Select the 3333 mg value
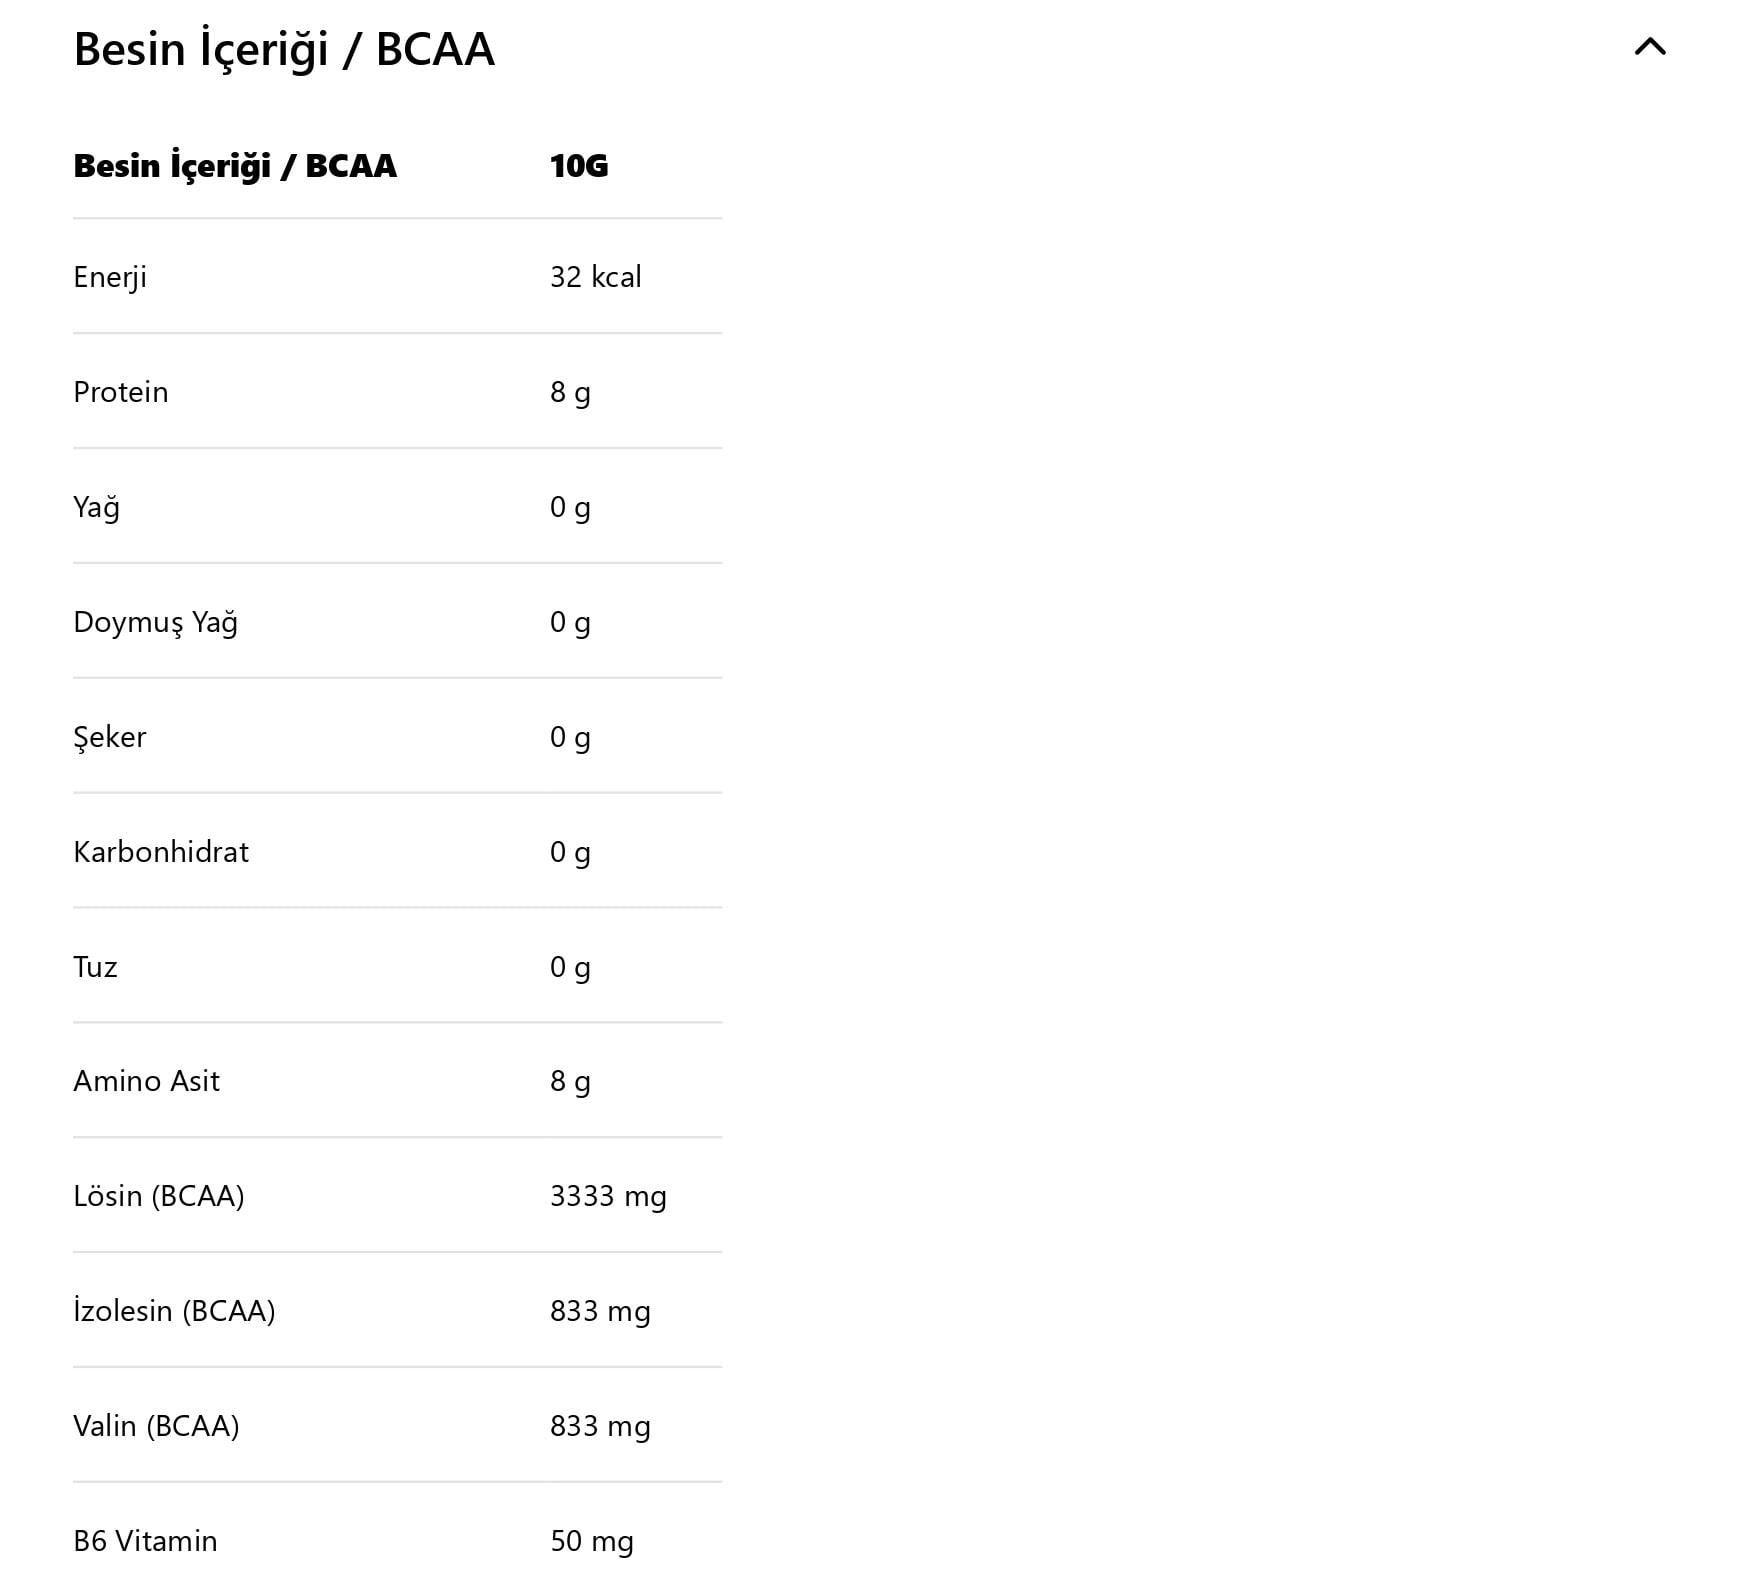 point(608,1196)
